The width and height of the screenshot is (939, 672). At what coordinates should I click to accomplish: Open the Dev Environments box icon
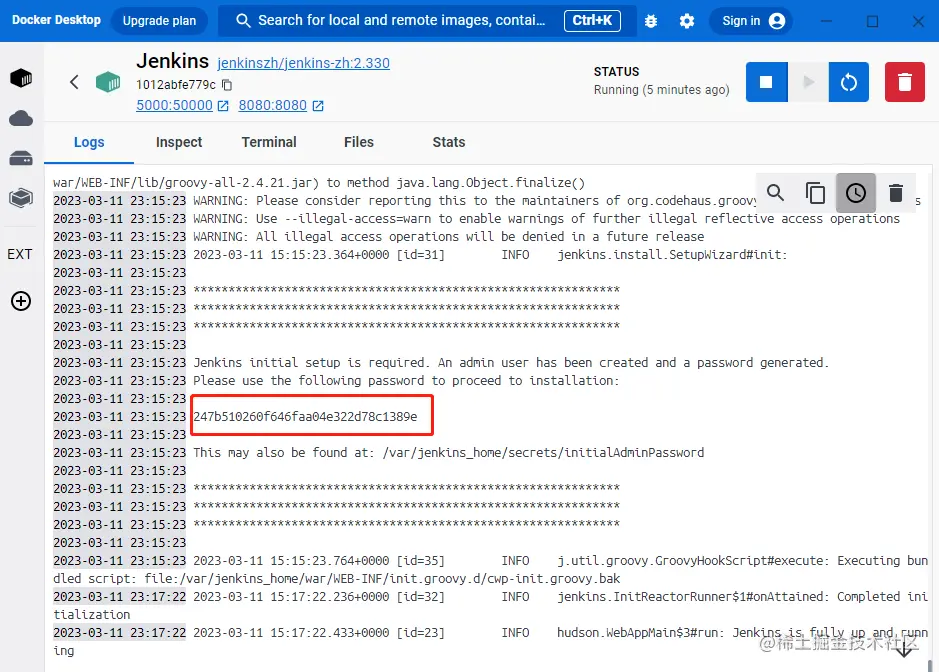pyautogui.click(x=21, y=198)
